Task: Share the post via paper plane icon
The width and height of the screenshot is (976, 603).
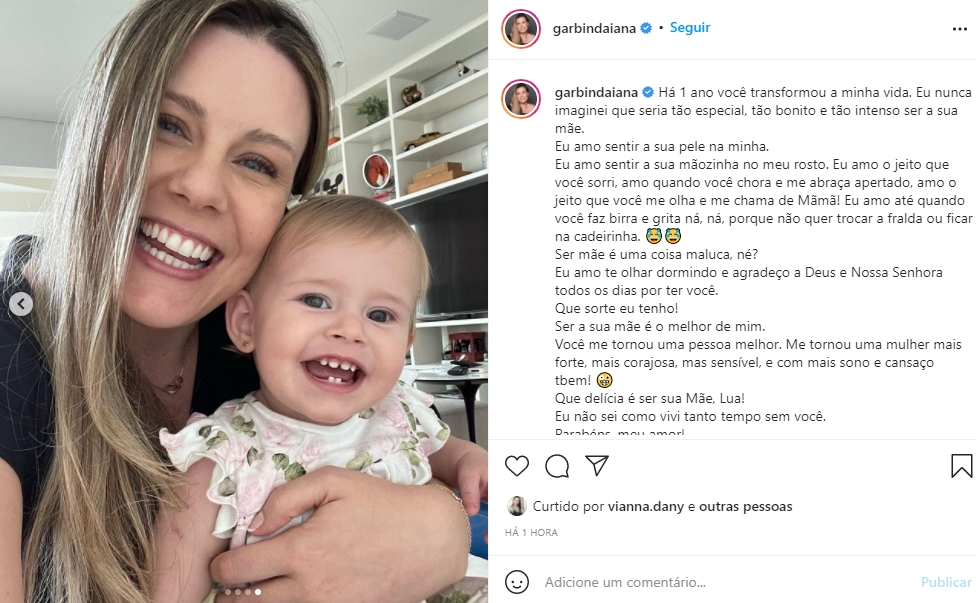Action: click(x=596, y=465)
